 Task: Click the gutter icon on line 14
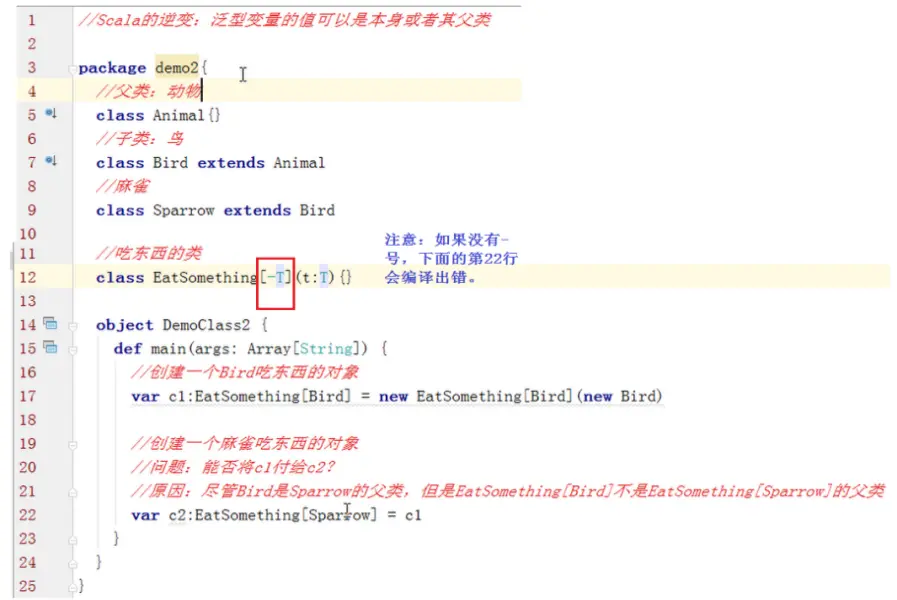(50, 324)
